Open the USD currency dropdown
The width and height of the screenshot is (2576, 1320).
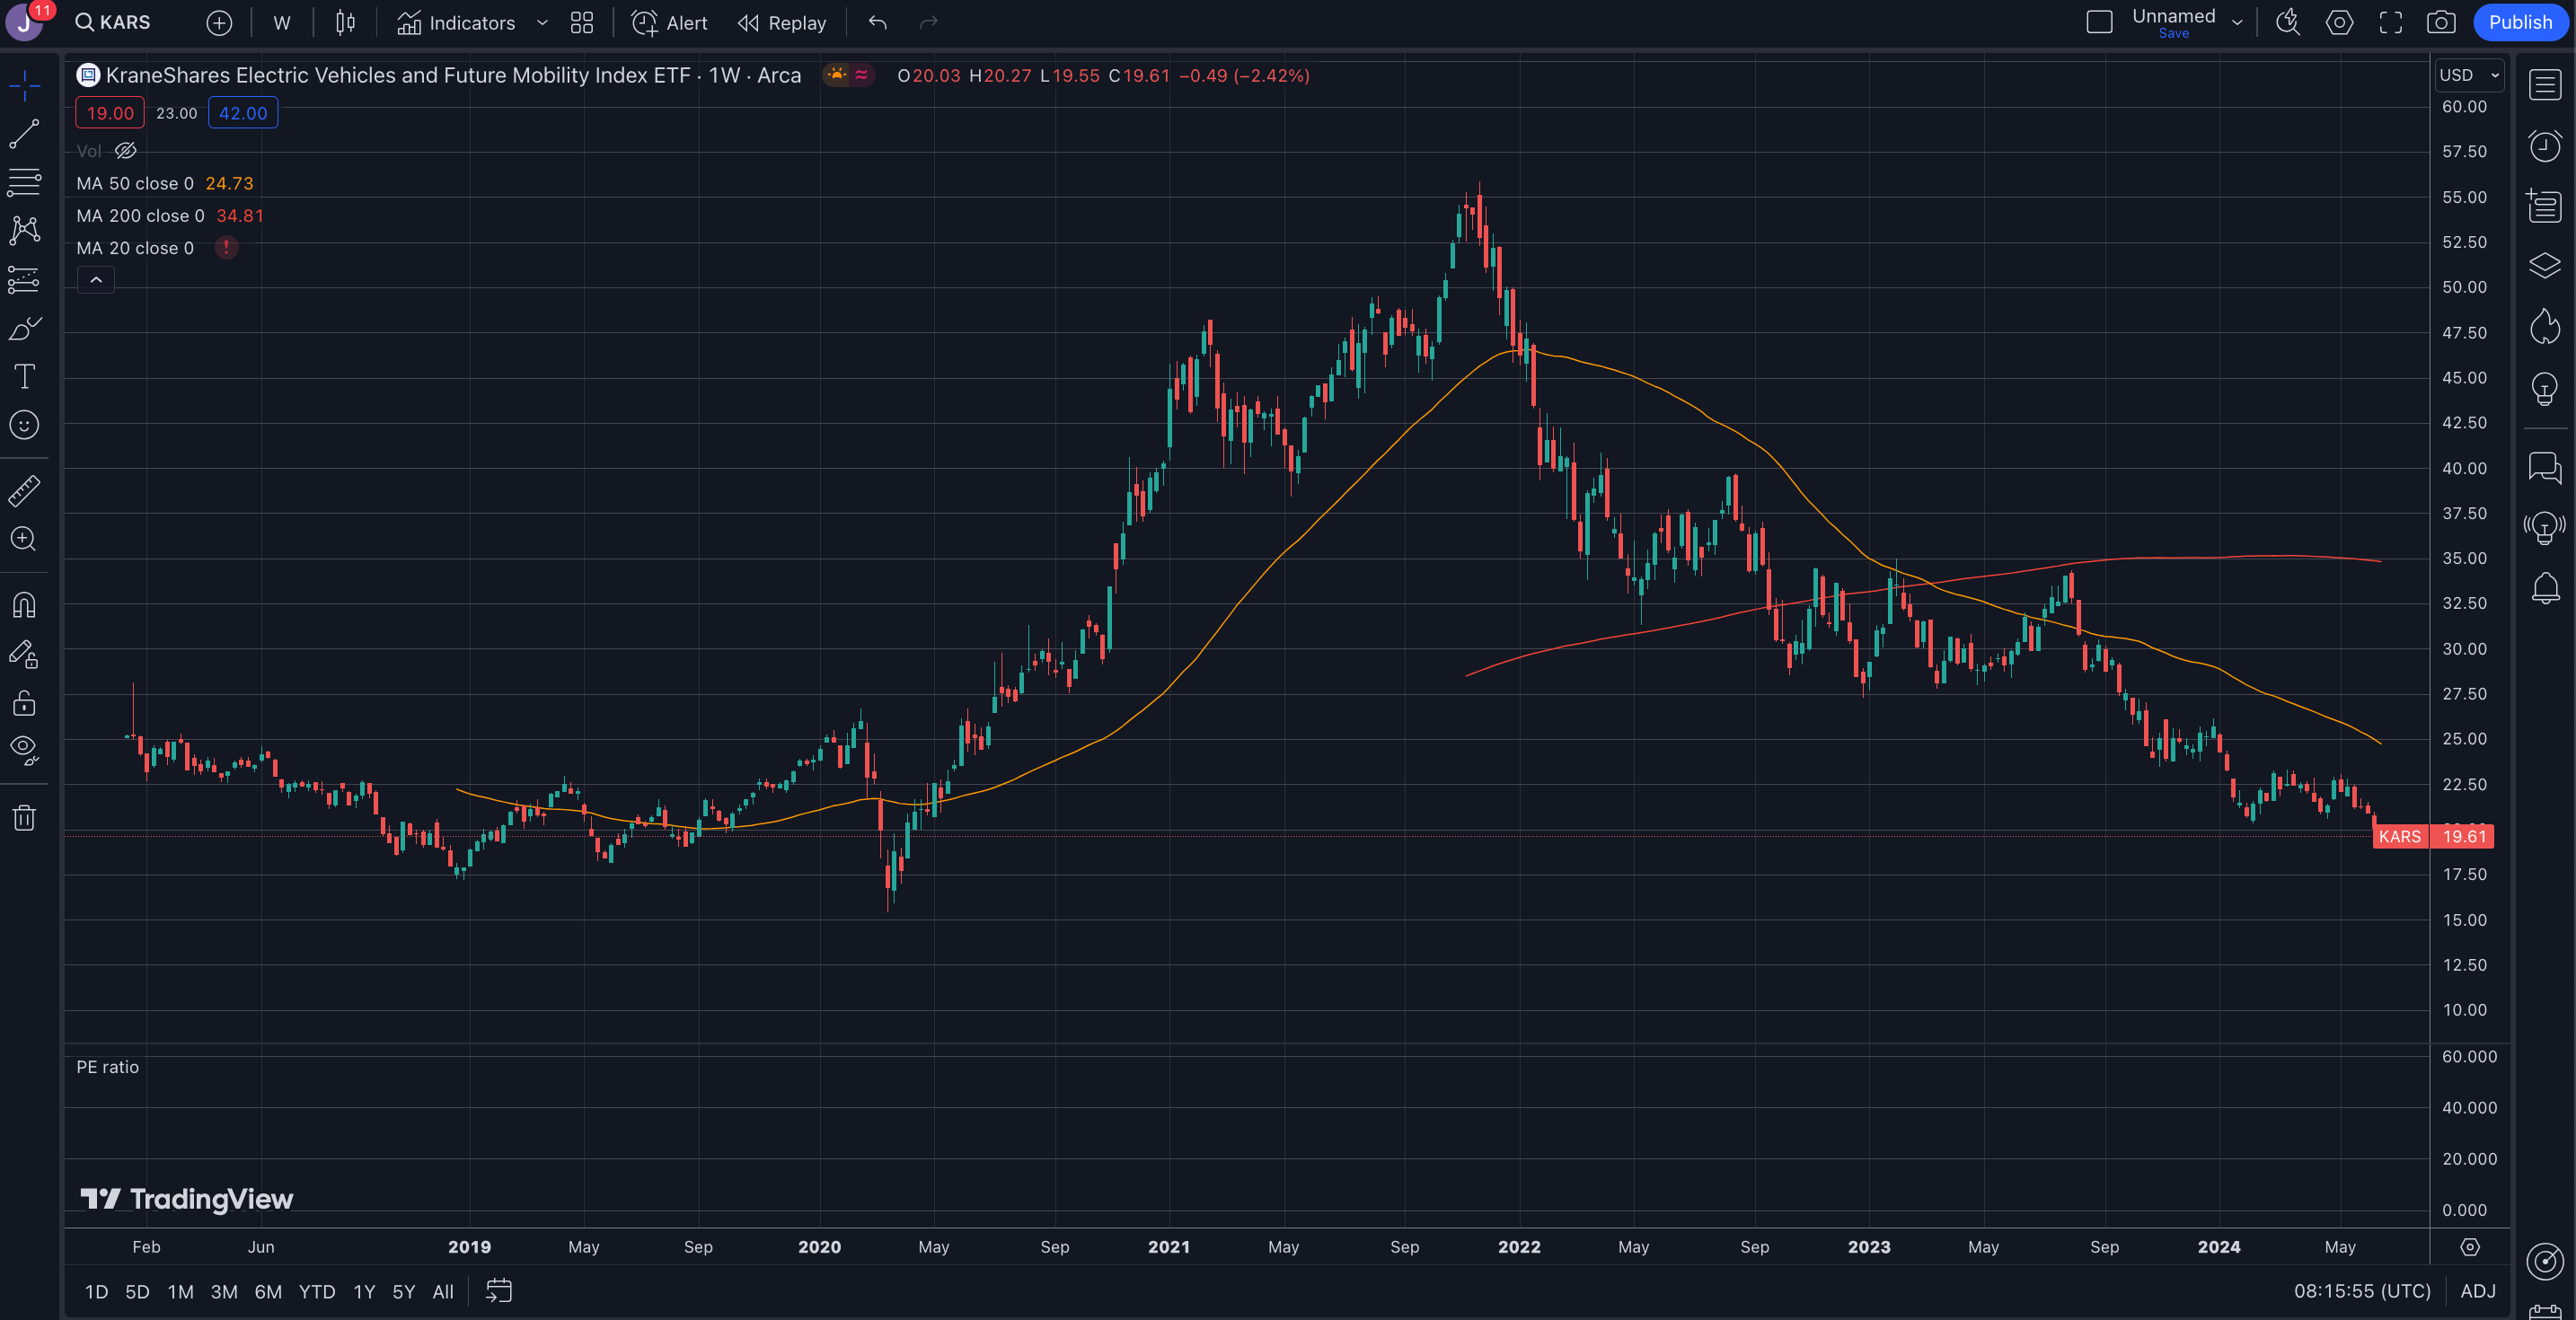(2468, 75)
